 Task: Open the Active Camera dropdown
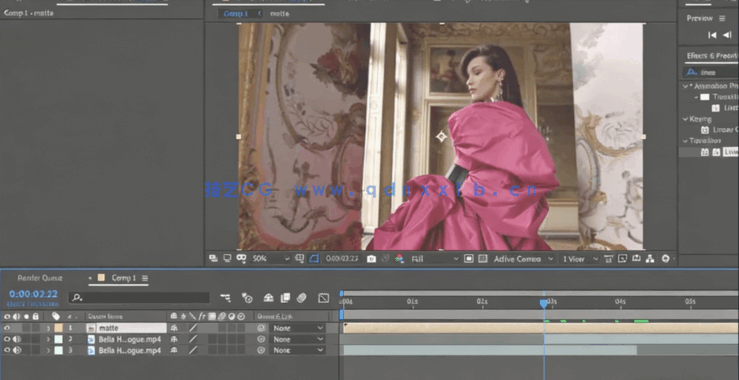click(x=523, y=258)
